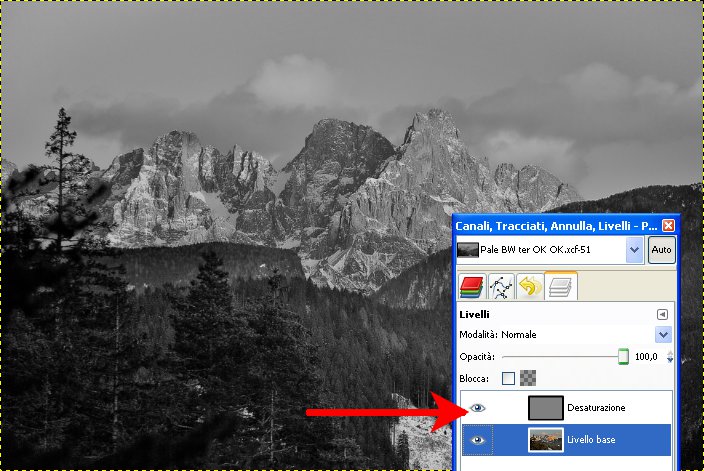Screen dimensions: 704x471
Task: Toggle visibility of Livello base layer
Action: coord(477,440)
